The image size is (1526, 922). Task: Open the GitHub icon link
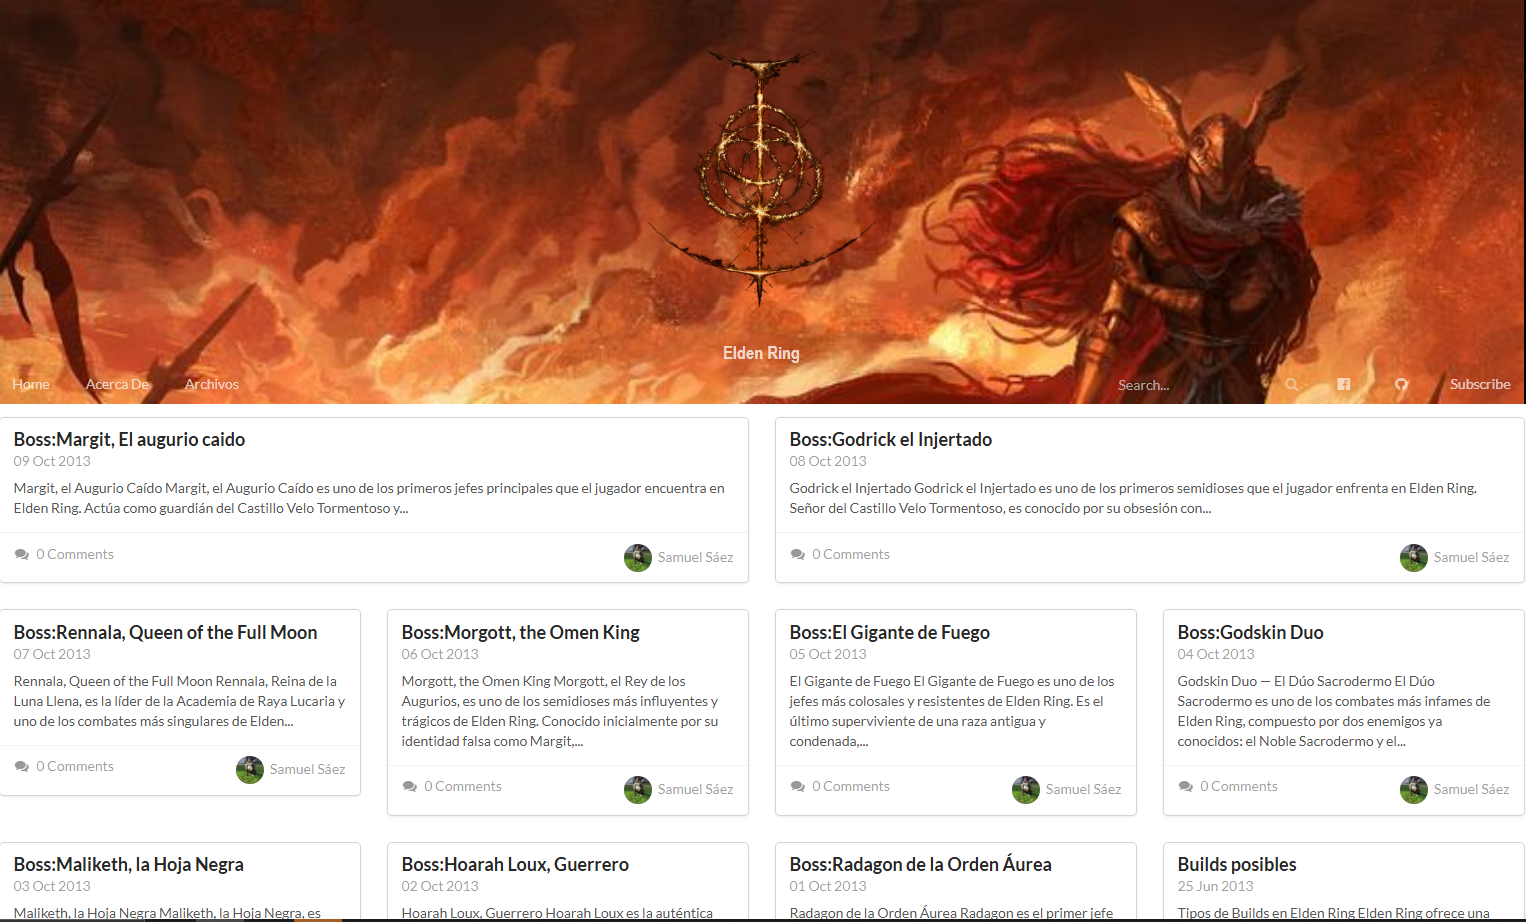[x=1401, y=385]
